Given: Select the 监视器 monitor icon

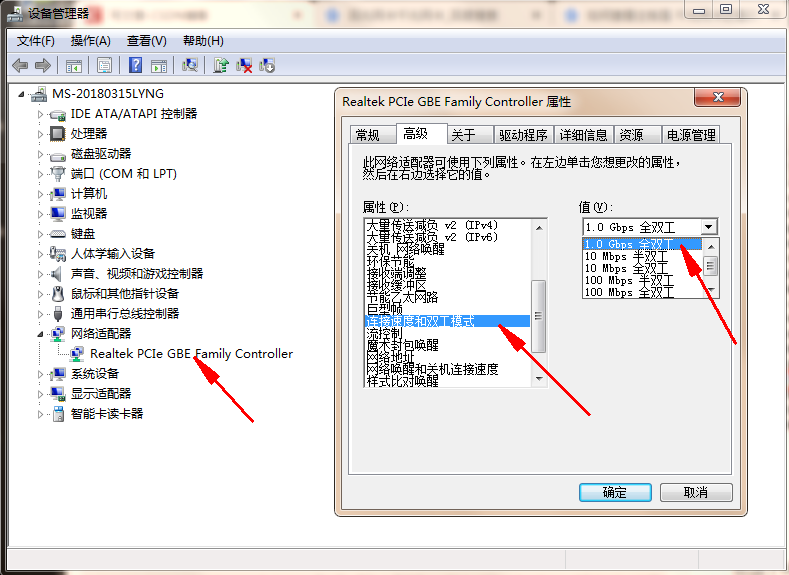Looking at the screenshot, I should pos(58,214).
